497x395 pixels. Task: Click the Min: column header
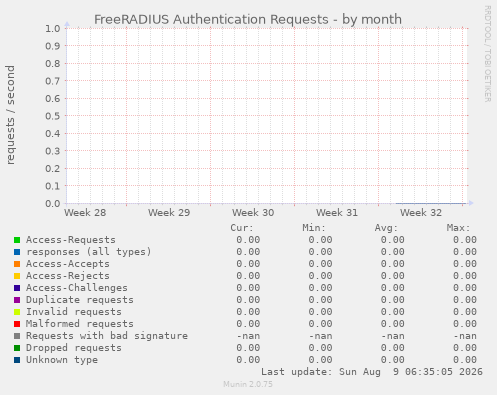pos(314,228)
